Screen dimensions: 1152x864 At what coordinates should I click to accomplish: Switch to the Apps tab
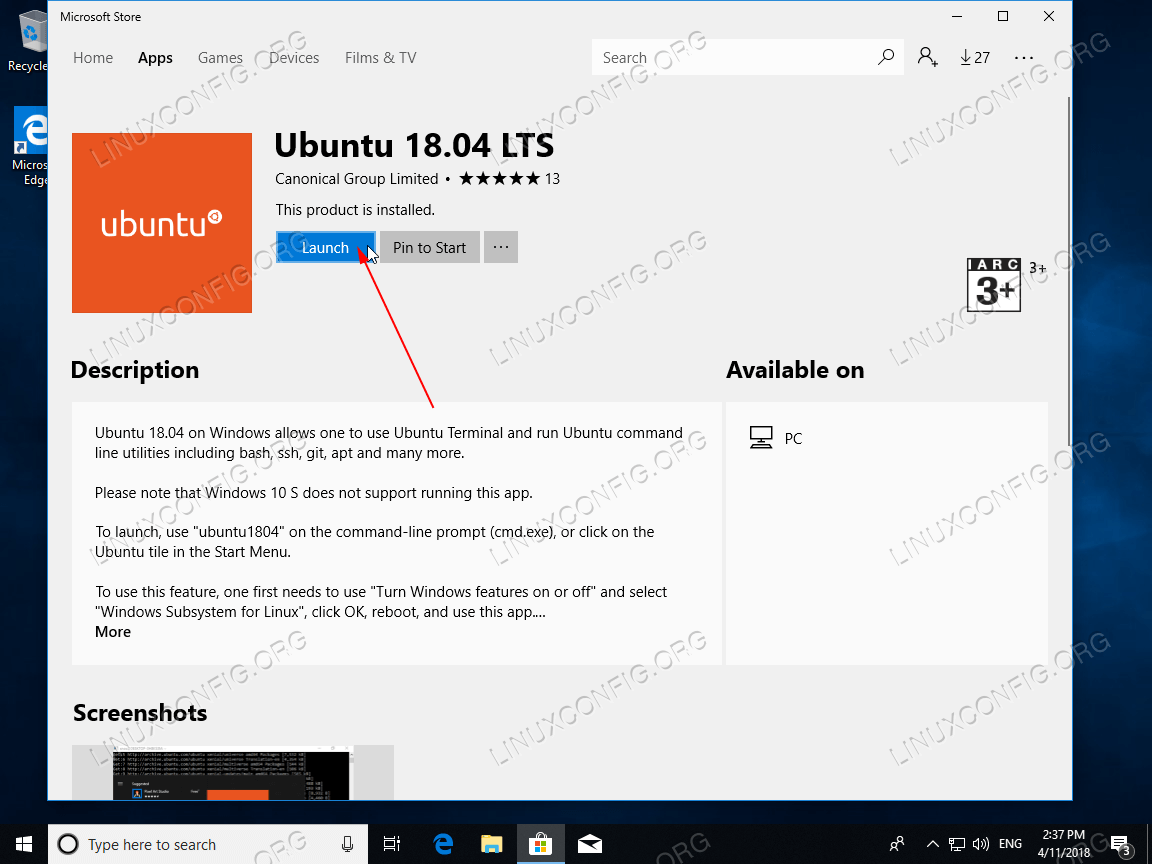pyautogui.click(x=155, y=57)
